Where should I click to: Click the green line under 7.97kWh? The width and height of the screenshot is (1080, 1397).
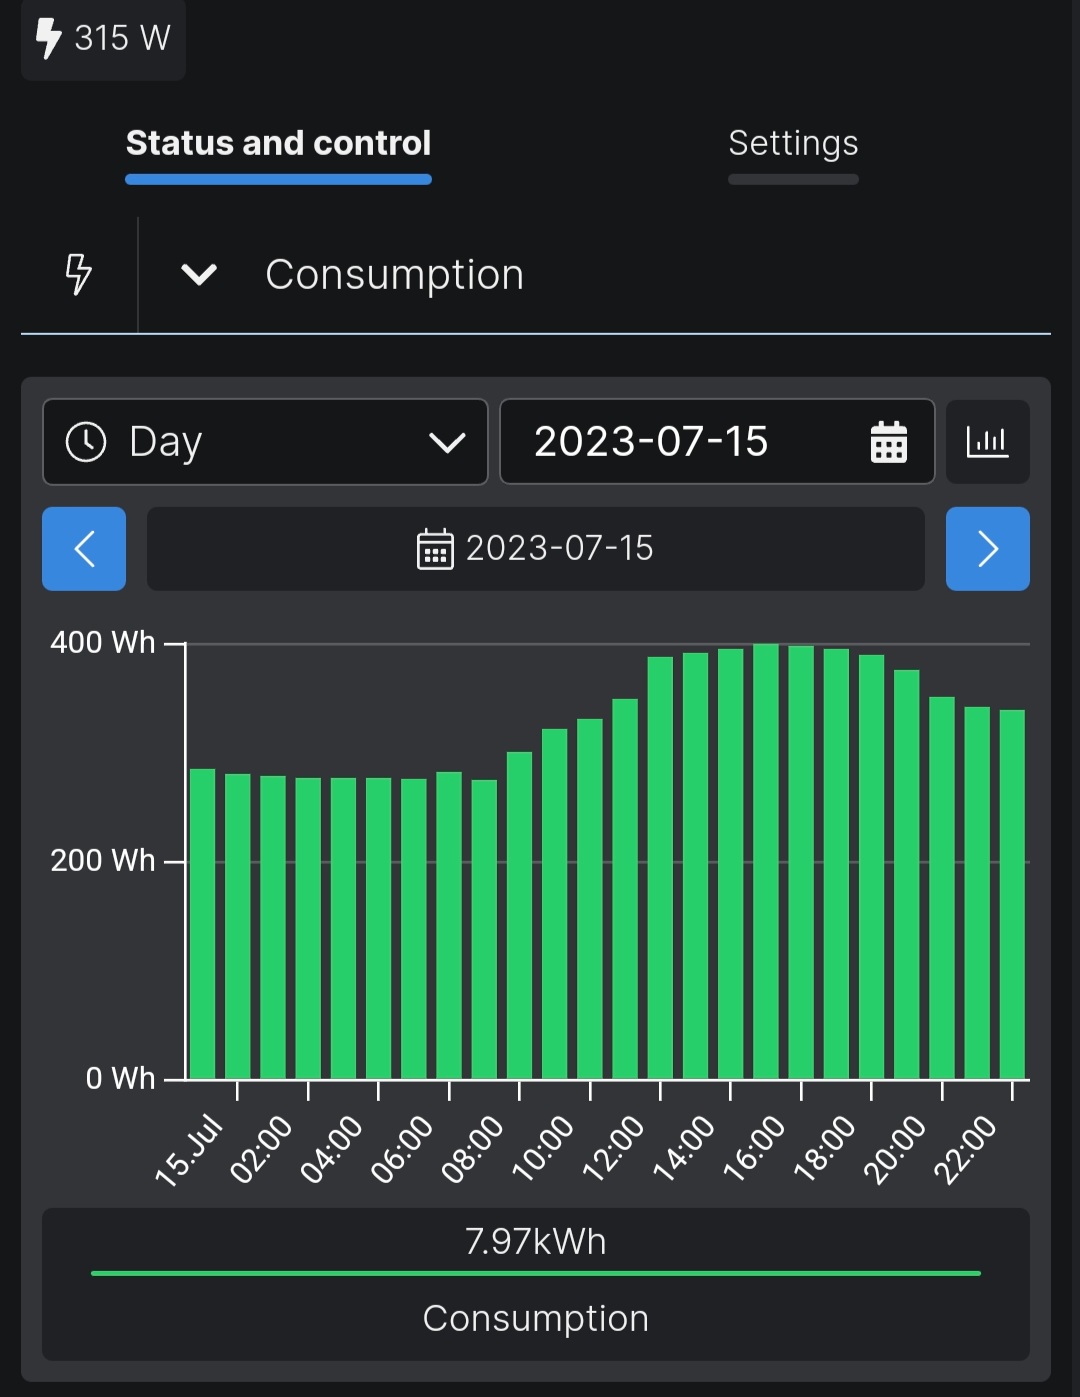535,1273
